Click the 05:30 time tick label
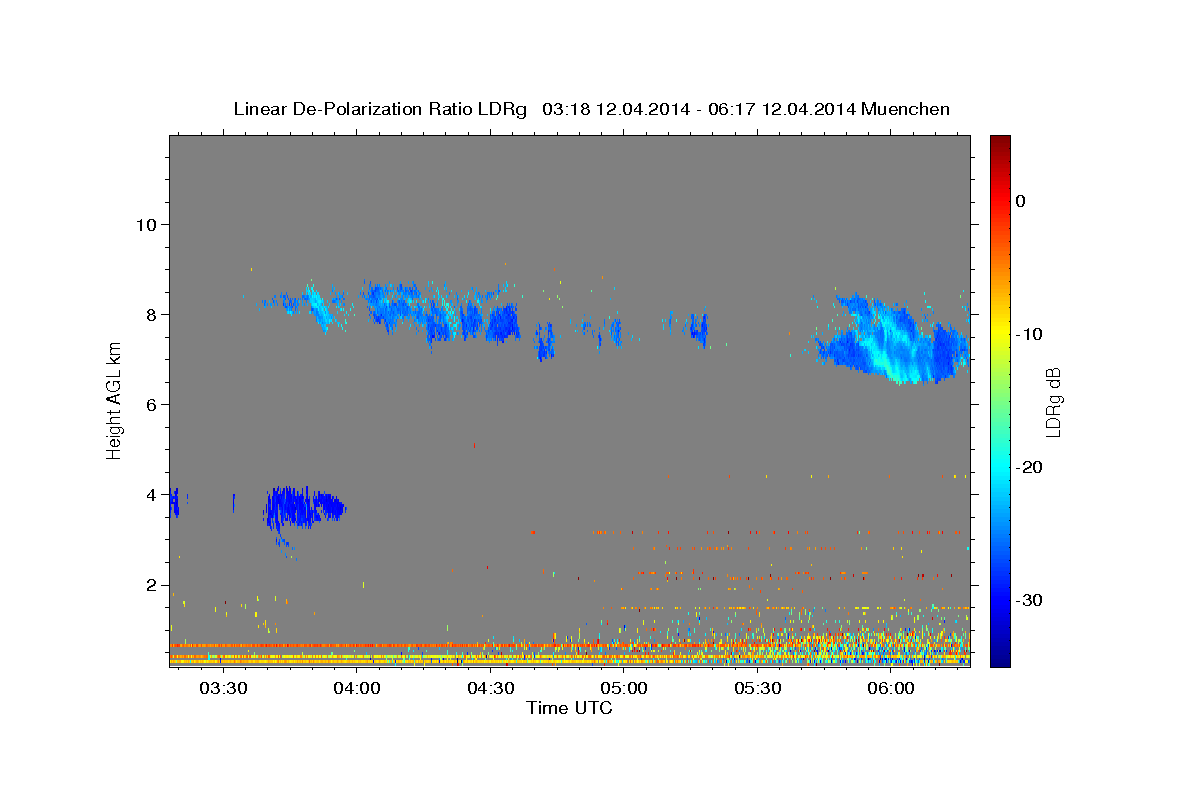 click(x=757, y=688)
